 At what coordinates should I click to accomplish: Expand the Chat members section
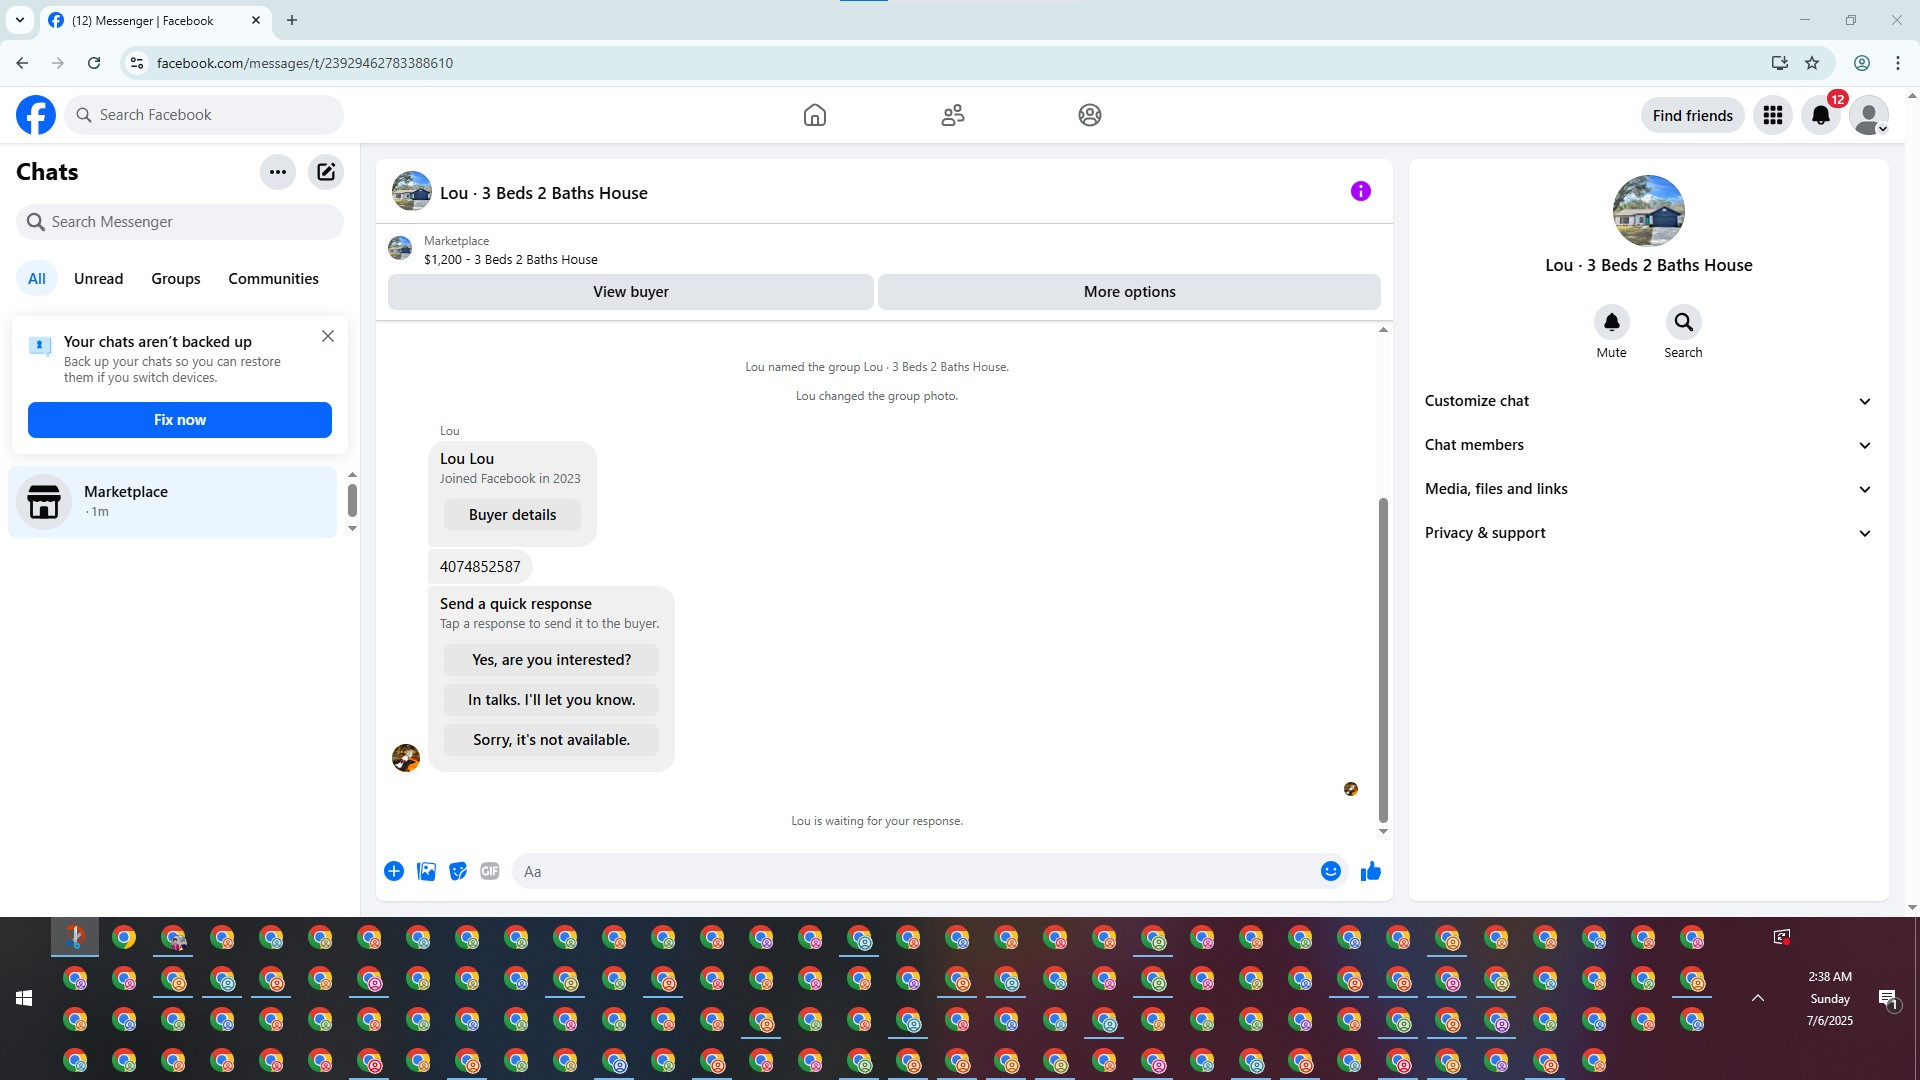point(1647,445)
